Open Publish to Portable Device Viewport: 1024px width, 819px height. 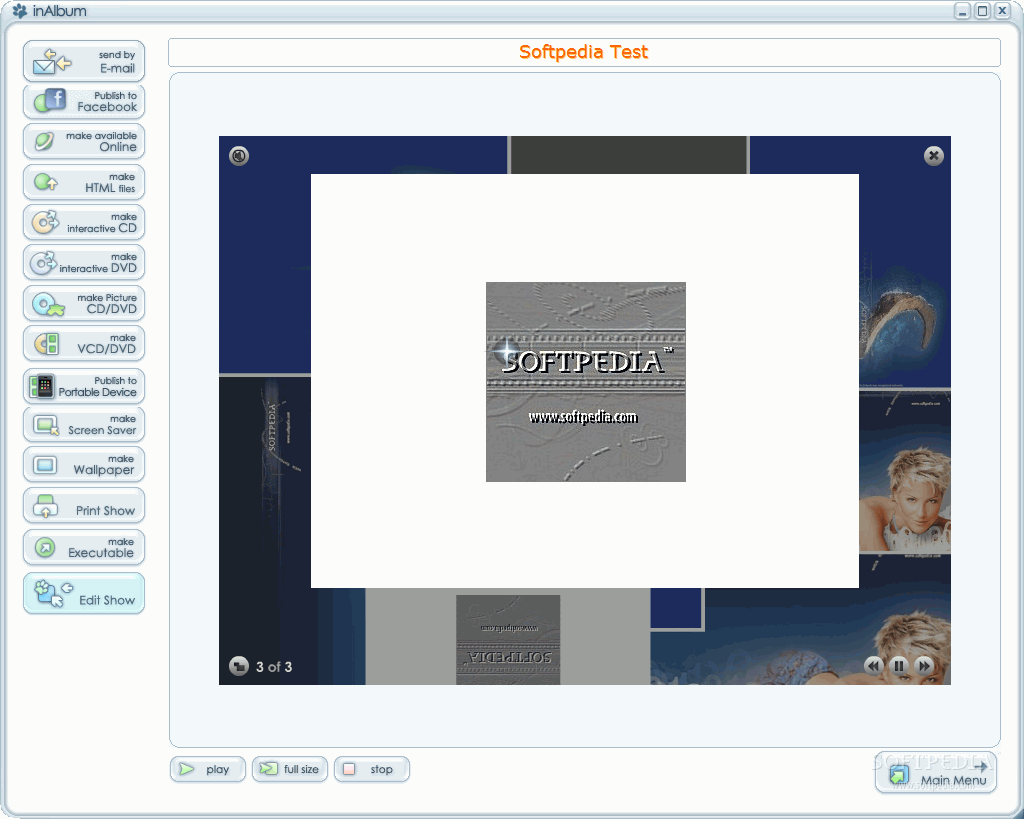click(x=84, y=386)
